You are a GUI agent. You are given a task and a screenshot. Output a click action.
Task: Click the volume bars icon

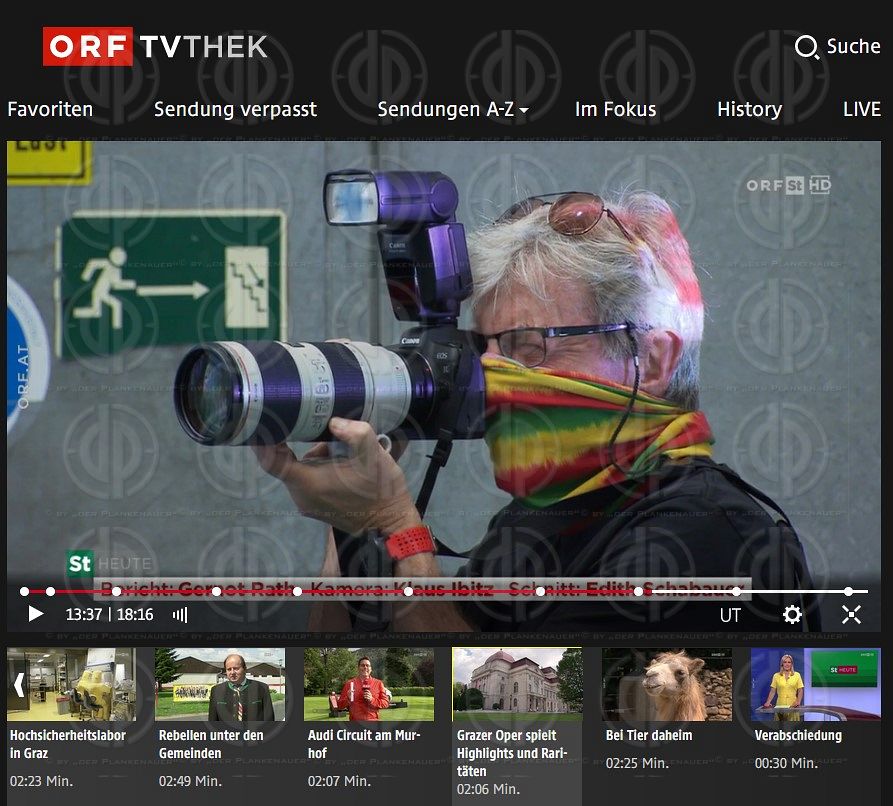pyautogui.click(x=180, y=615)
